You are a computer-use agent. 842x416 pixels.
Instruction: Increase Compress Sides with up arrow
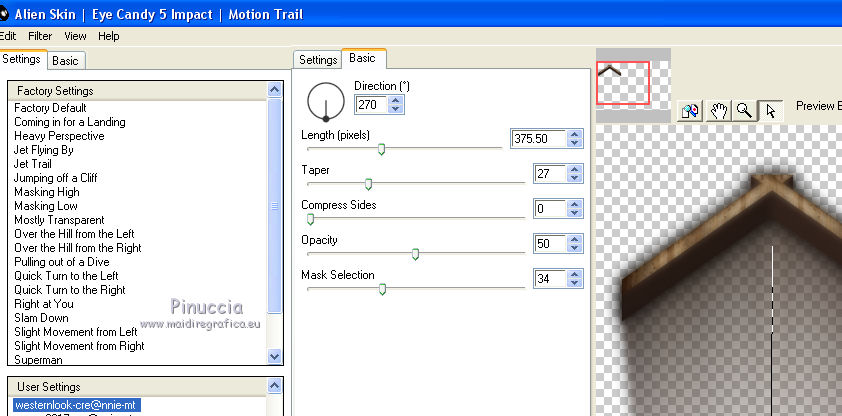pos(575,205)
